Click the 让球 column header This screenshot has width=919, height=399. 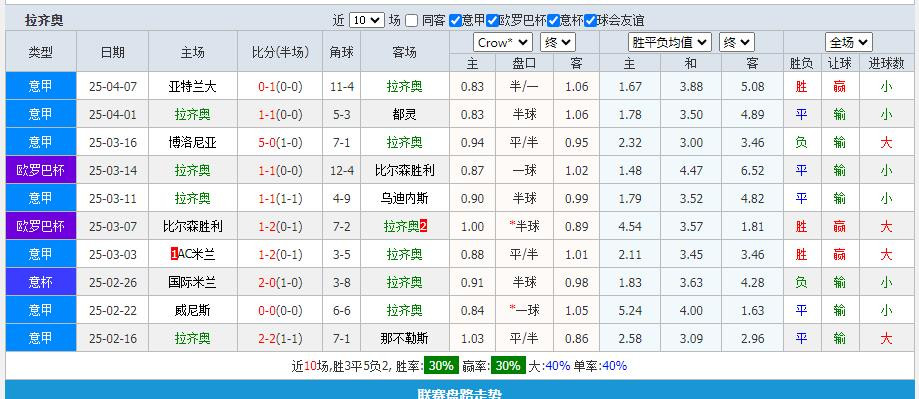(840, 63)
